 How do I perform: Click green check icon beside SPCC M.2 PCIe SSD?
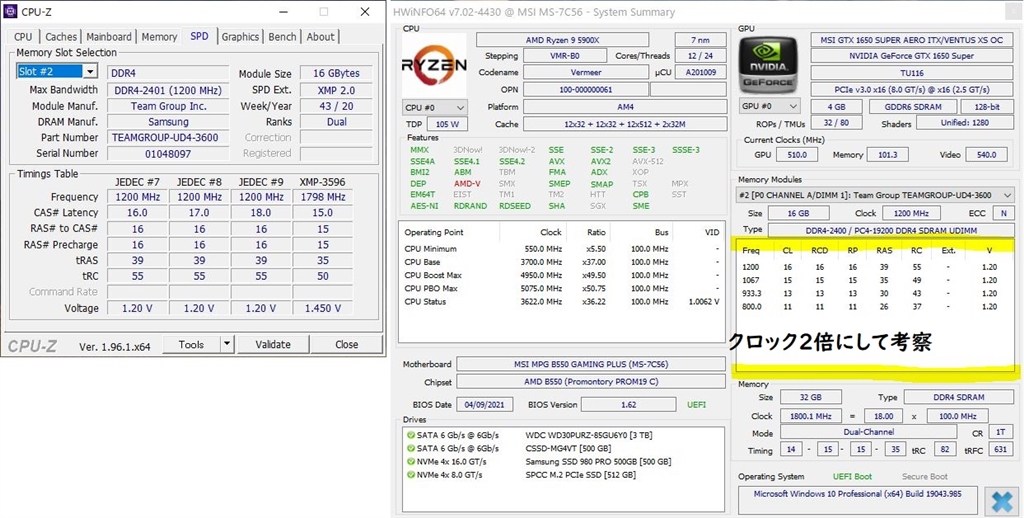tap(410, 475)
